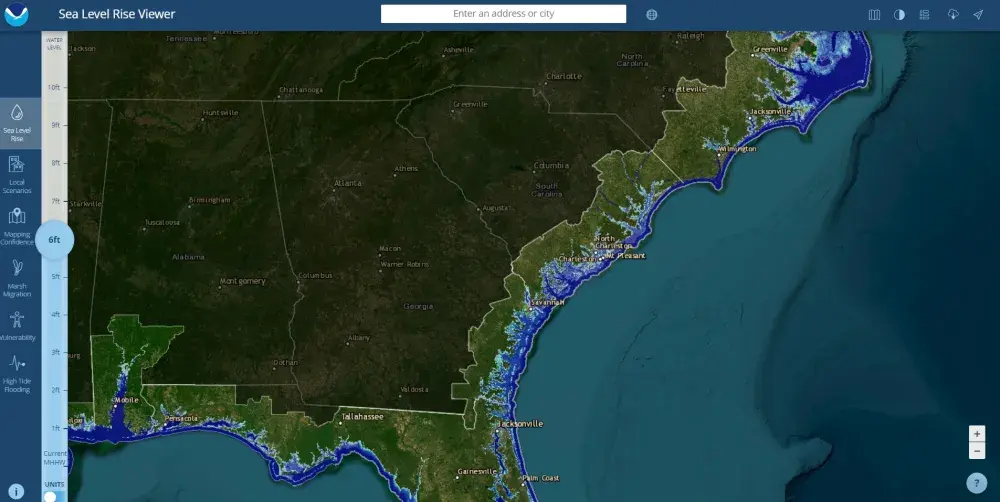
Task: Open the legend list icon
Action: (925, 15)
